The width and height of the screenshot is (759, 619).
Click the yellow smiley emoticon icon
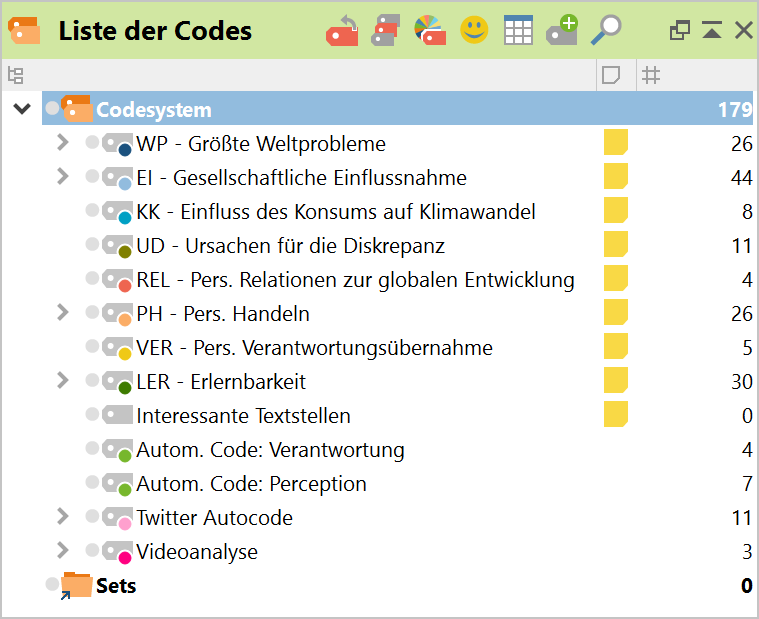(x=474, y=30)
